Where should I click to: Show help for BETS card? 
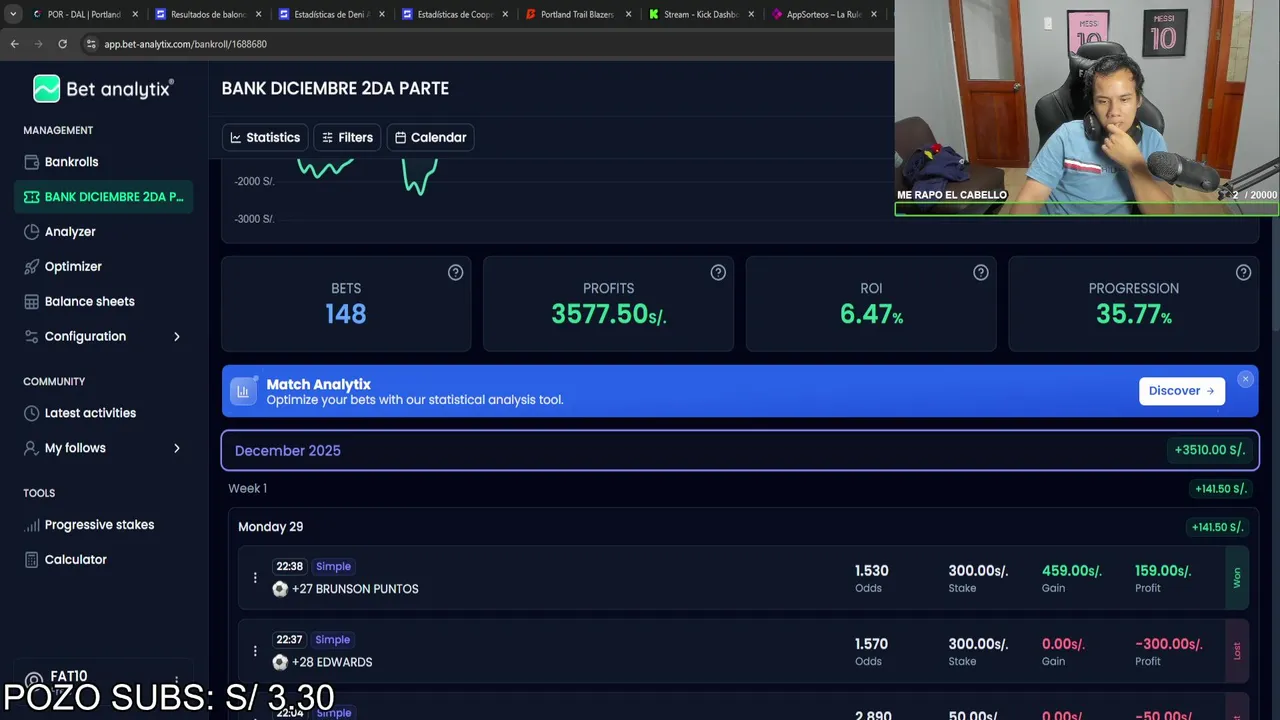pos(455,272)
